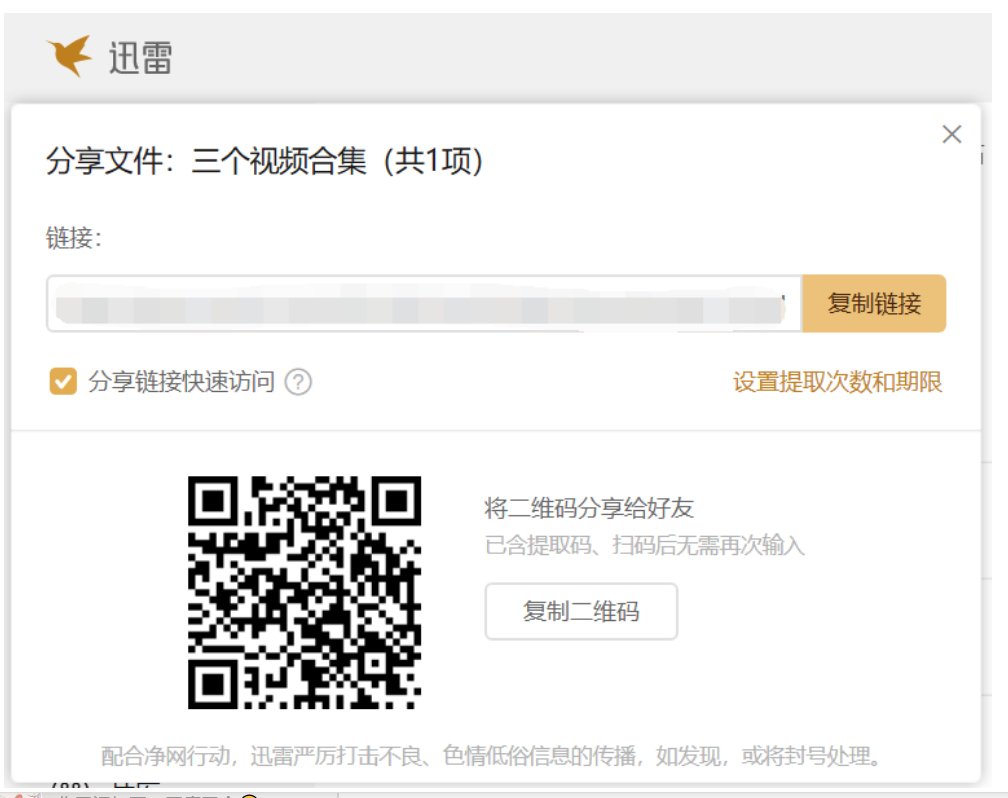Open 设置提取次数和期限 link
The height and width of the screenshot is (798, 1008).
837,382
